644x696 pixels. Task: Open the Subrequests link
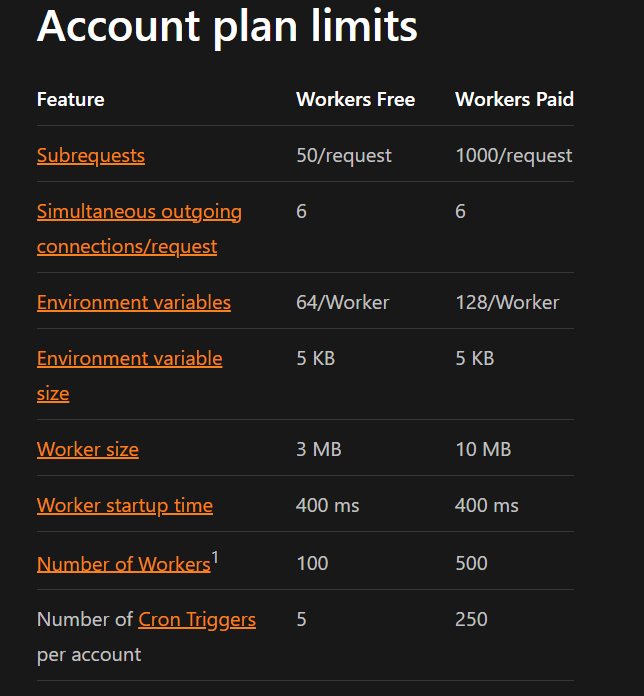pyautogui.click(x=91, y=156)
